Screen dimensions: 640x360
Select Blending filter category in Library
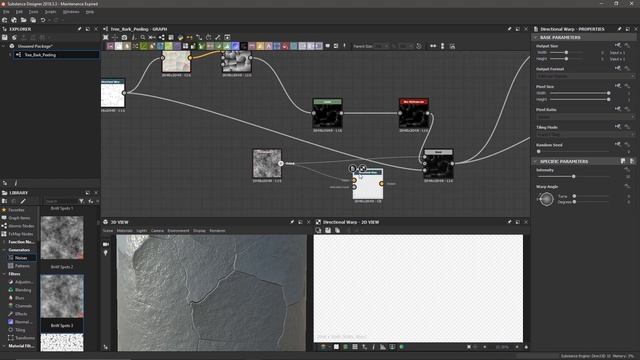[x=23, y=290]
